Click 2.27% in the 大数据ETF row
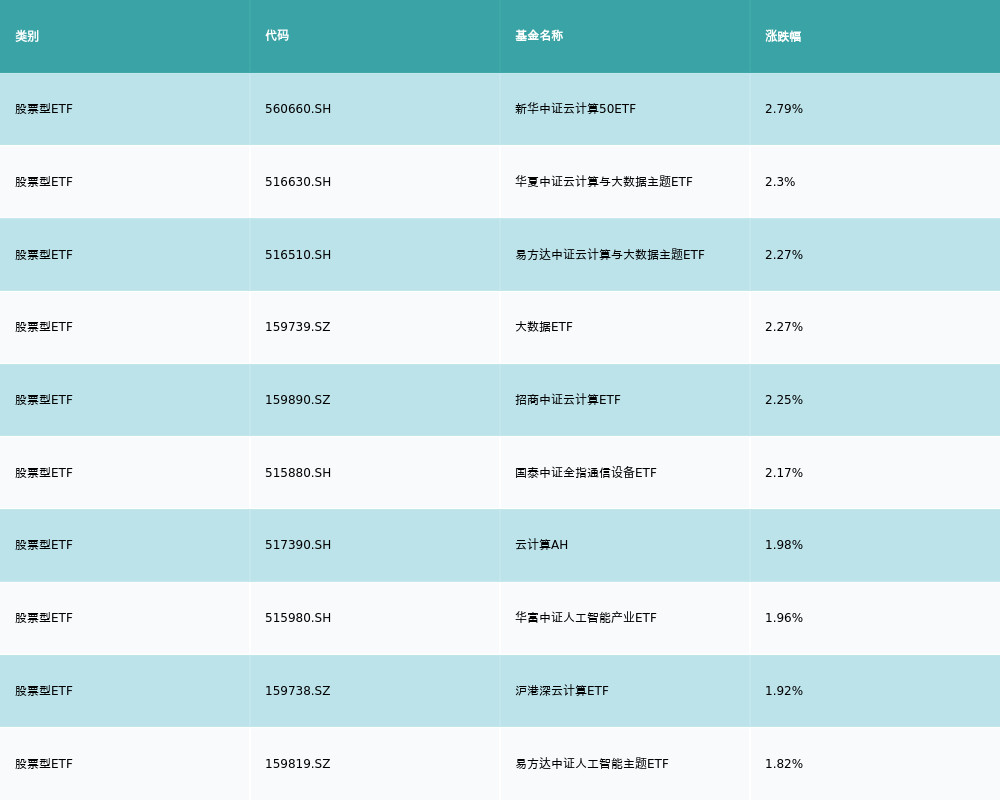The image size is (1000, 800). click(x=784, y=327)
